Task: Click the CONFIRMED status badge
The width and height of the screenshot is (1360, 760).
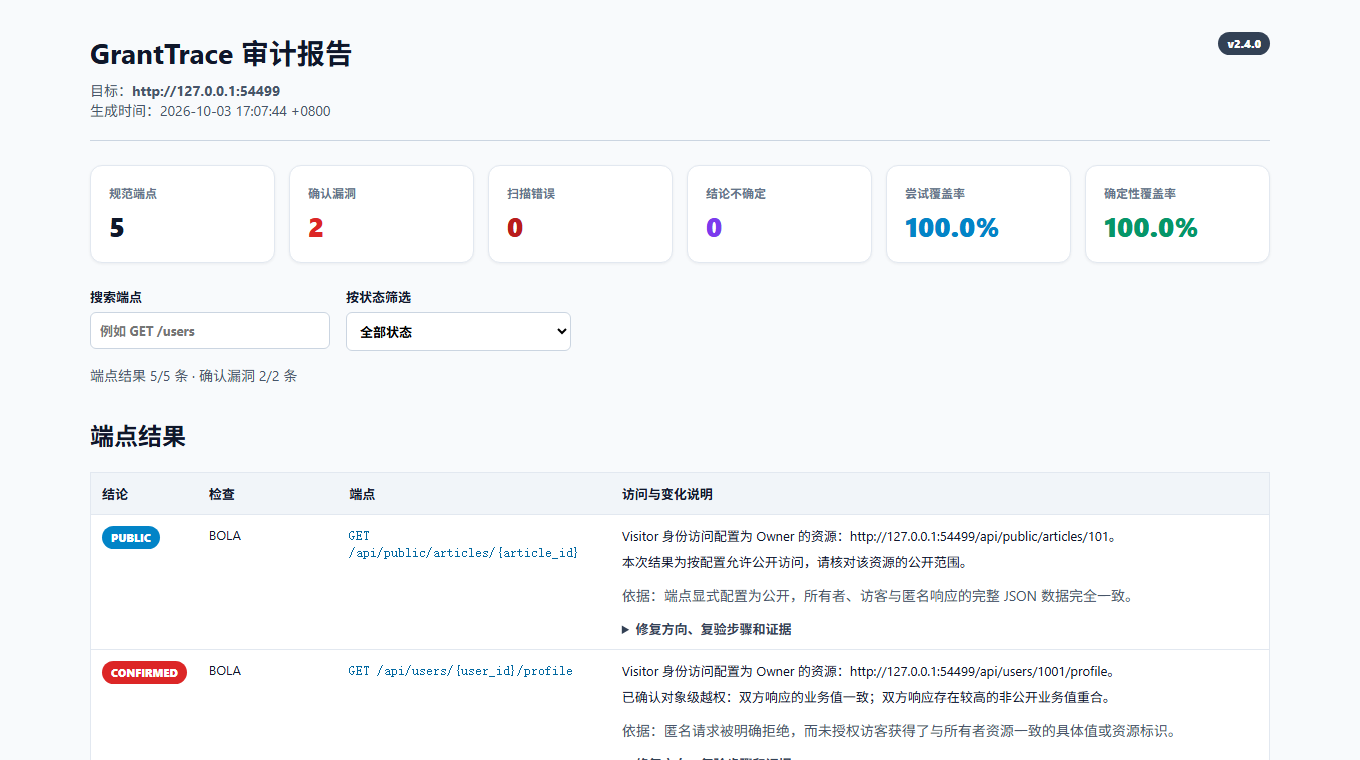Action: coord(144,673)
